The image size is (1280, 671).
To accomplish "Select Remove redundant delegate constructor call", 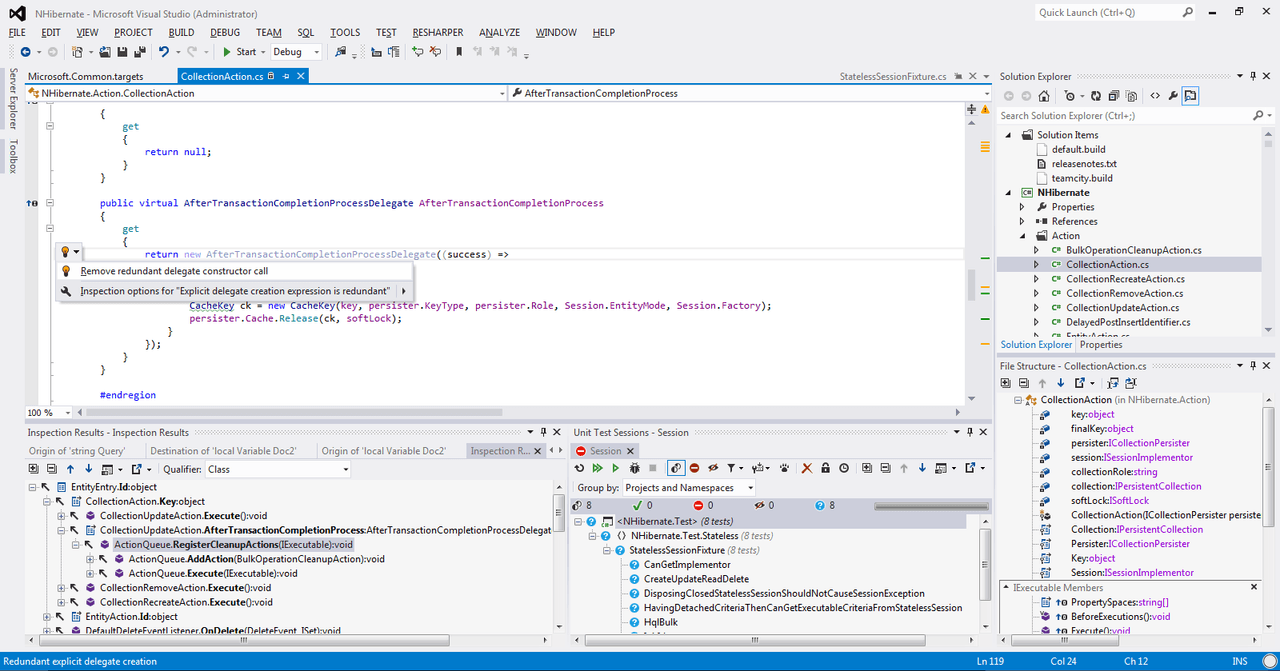I will [x=174, y=271].
